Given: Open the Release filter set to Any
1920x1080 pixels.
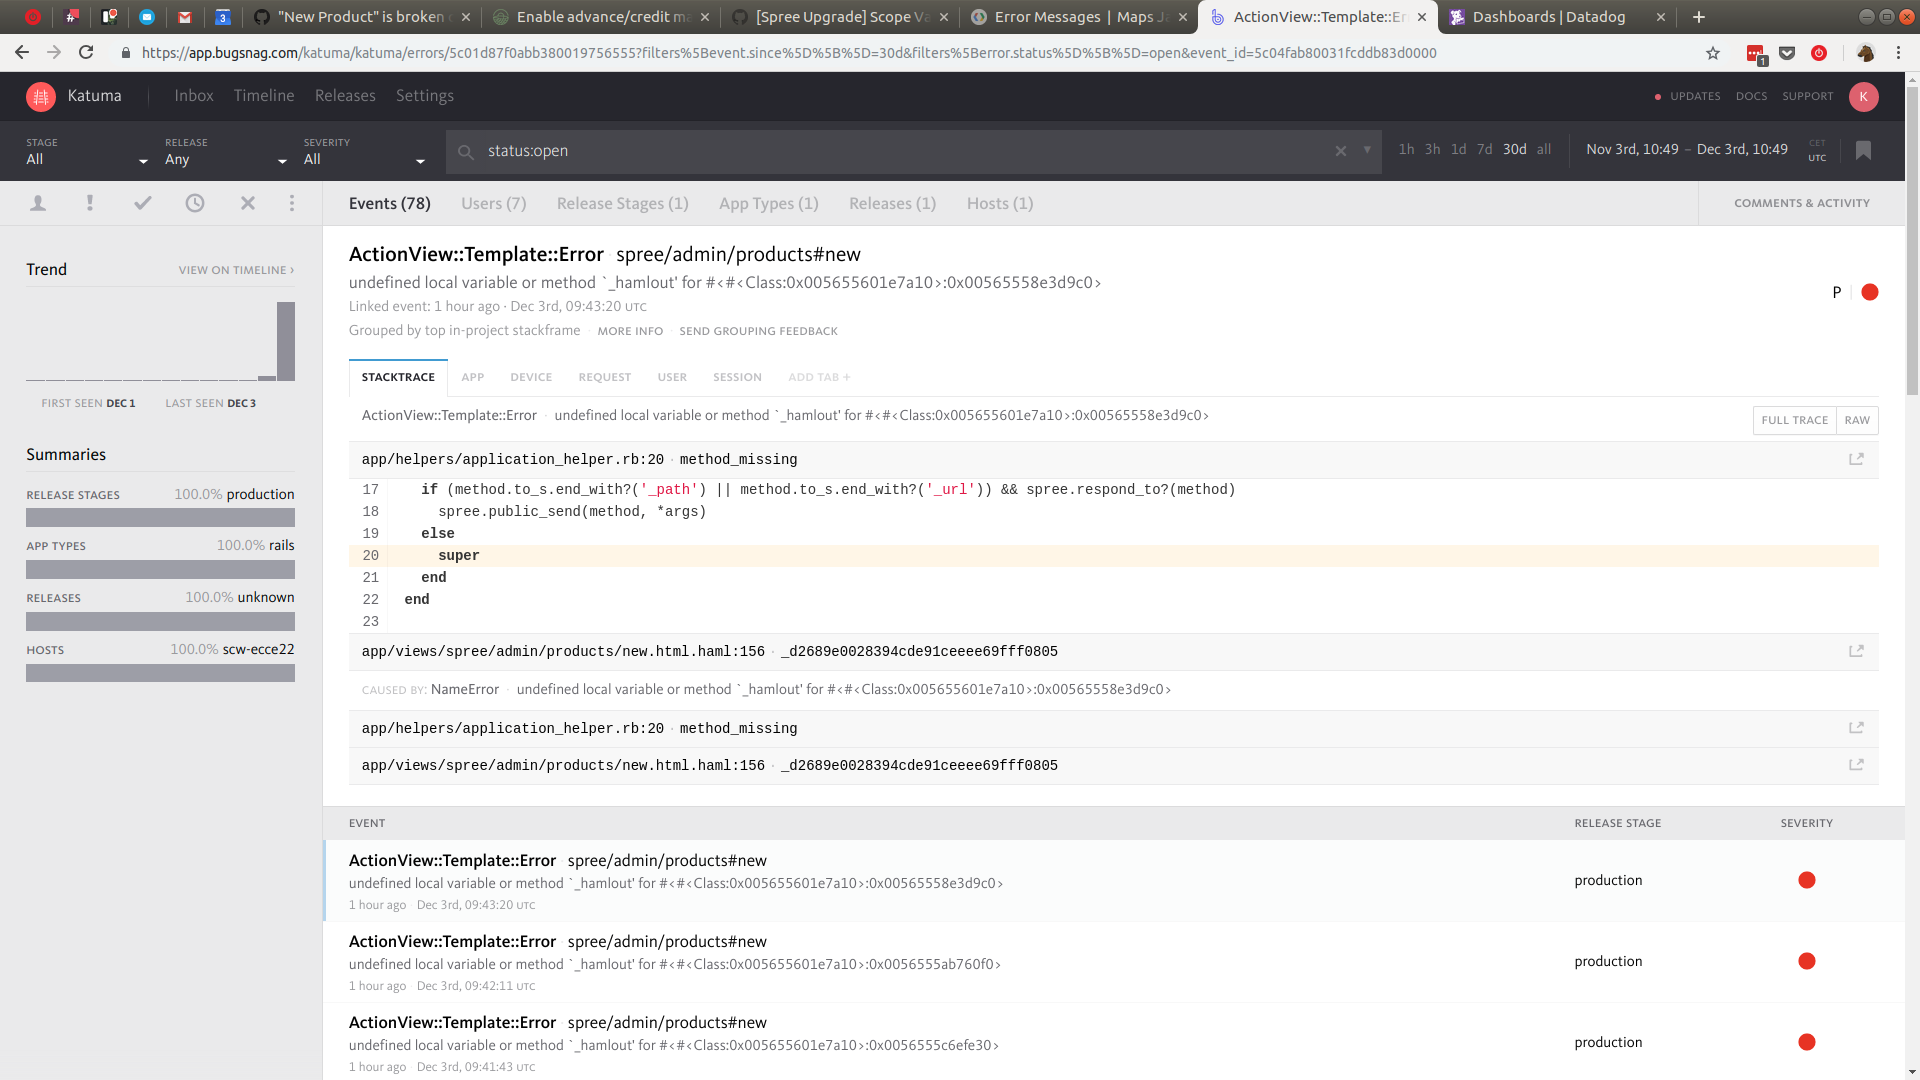Looking at the screenshot, I should pos(220,158).
